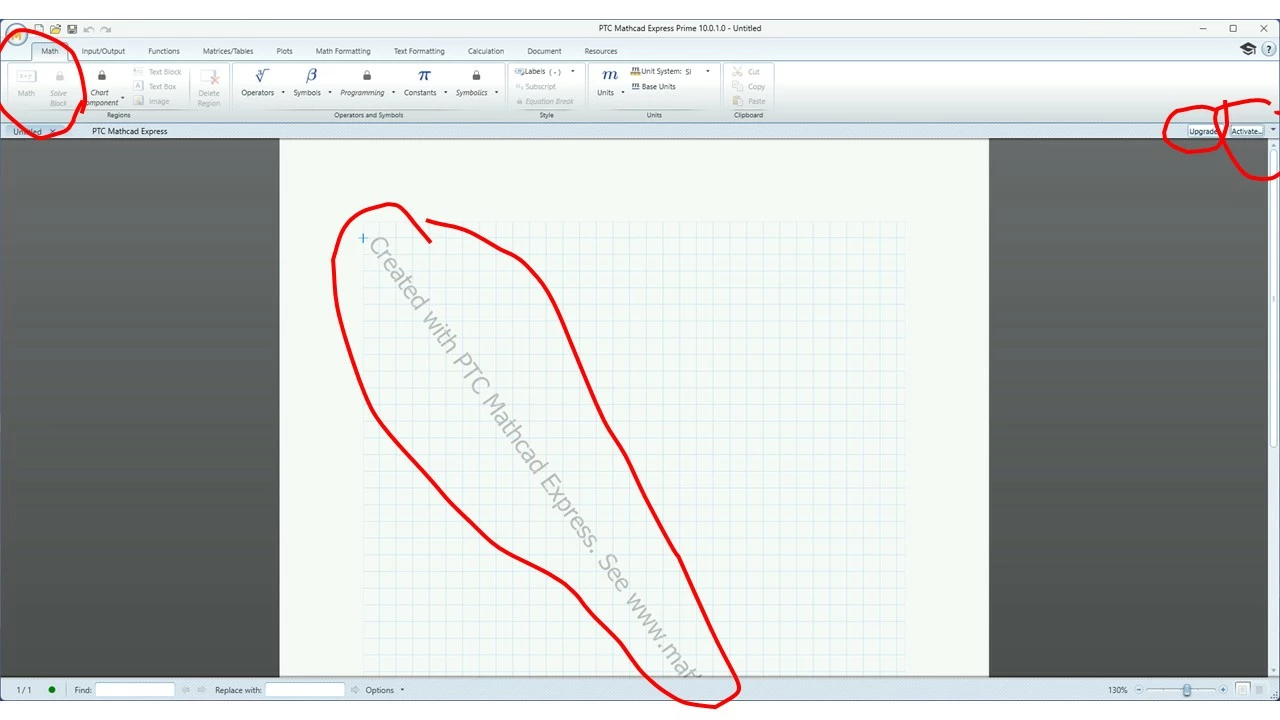Expand the Units button dropdown arrow

coord(623,93)
